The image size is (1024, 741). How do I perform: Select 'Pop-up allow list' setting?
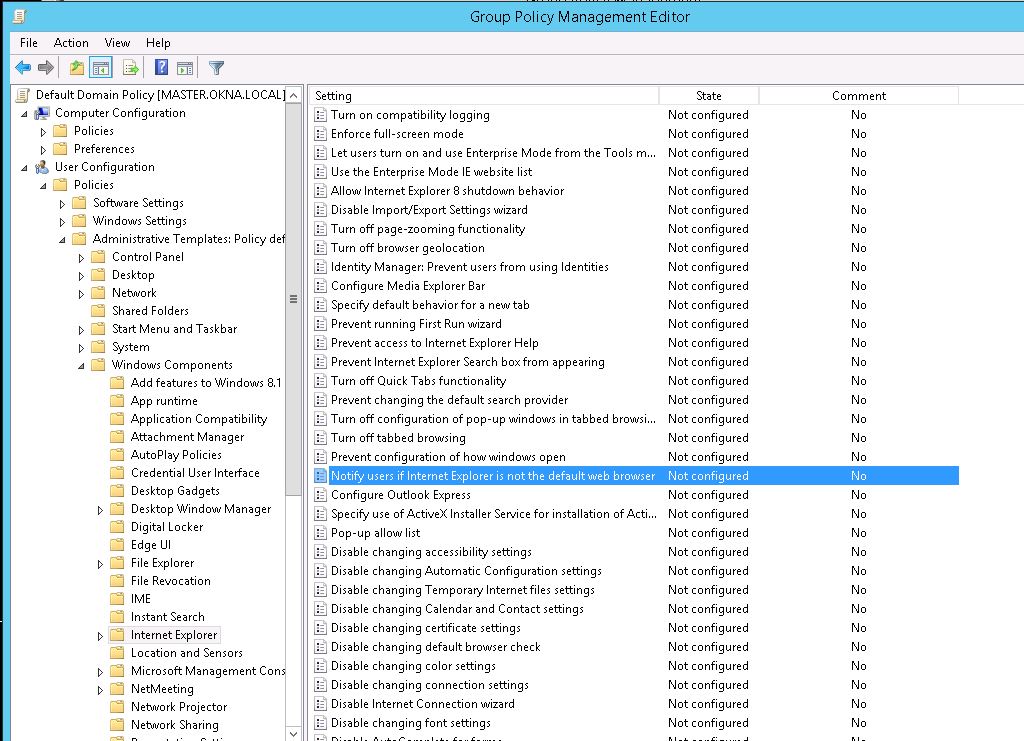pos(376,532)
